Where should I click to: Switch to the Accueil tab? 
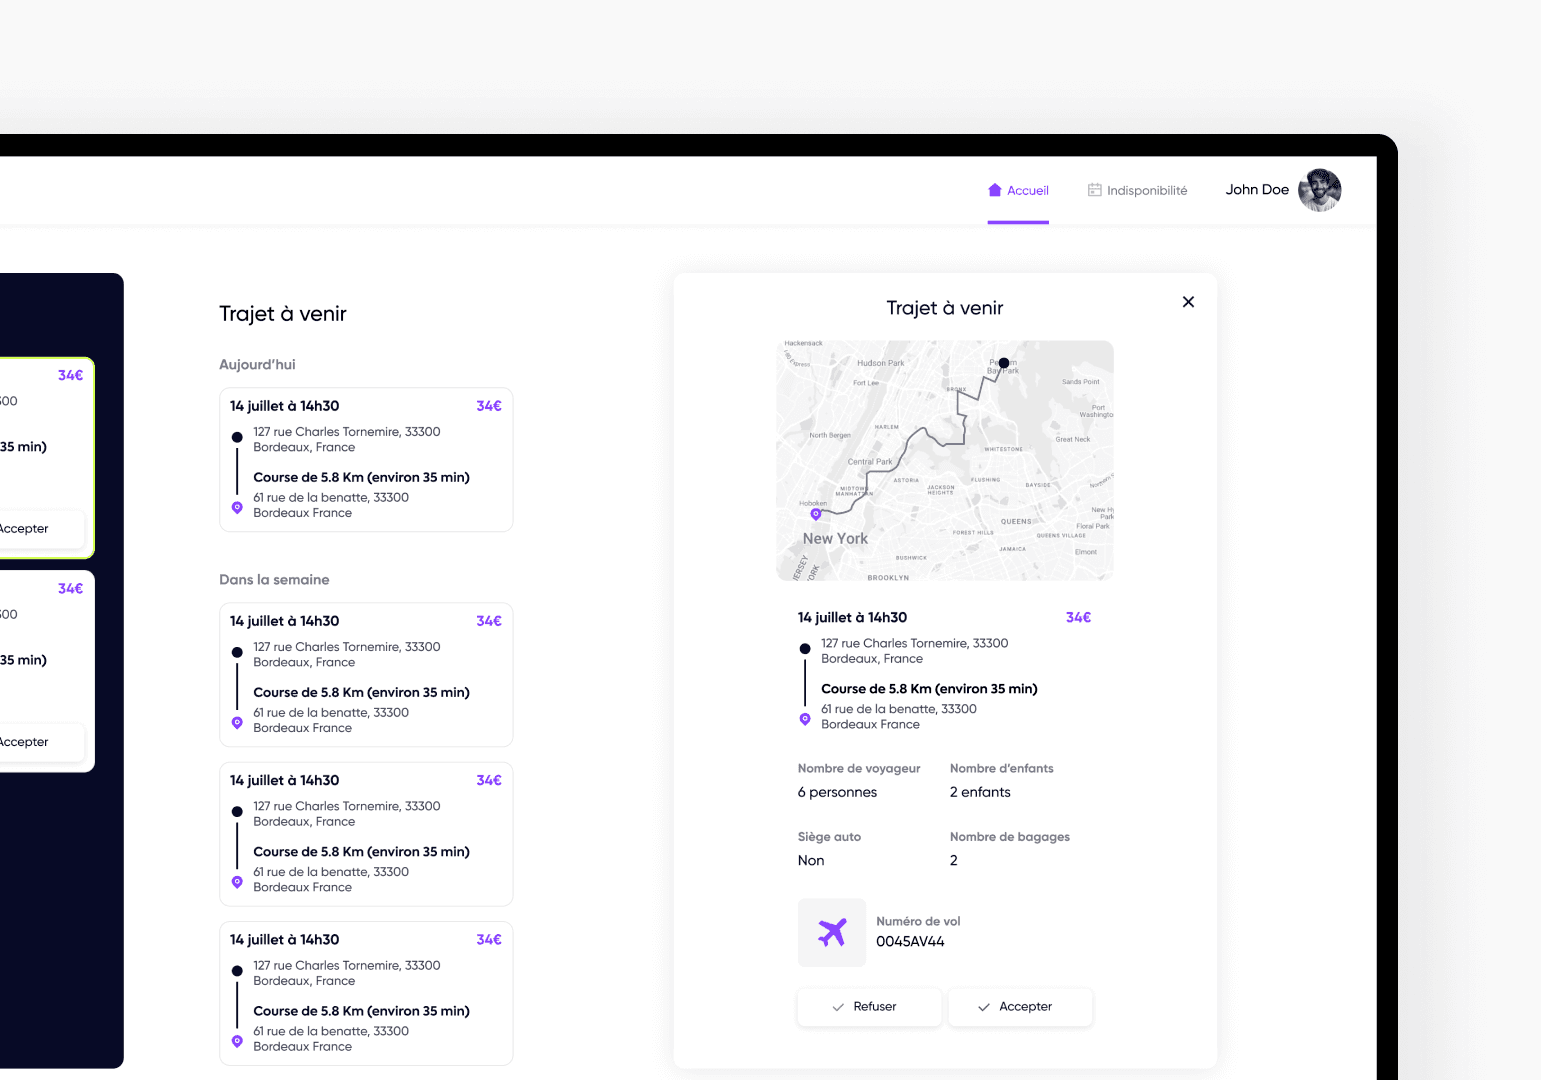coord(1018,190)
